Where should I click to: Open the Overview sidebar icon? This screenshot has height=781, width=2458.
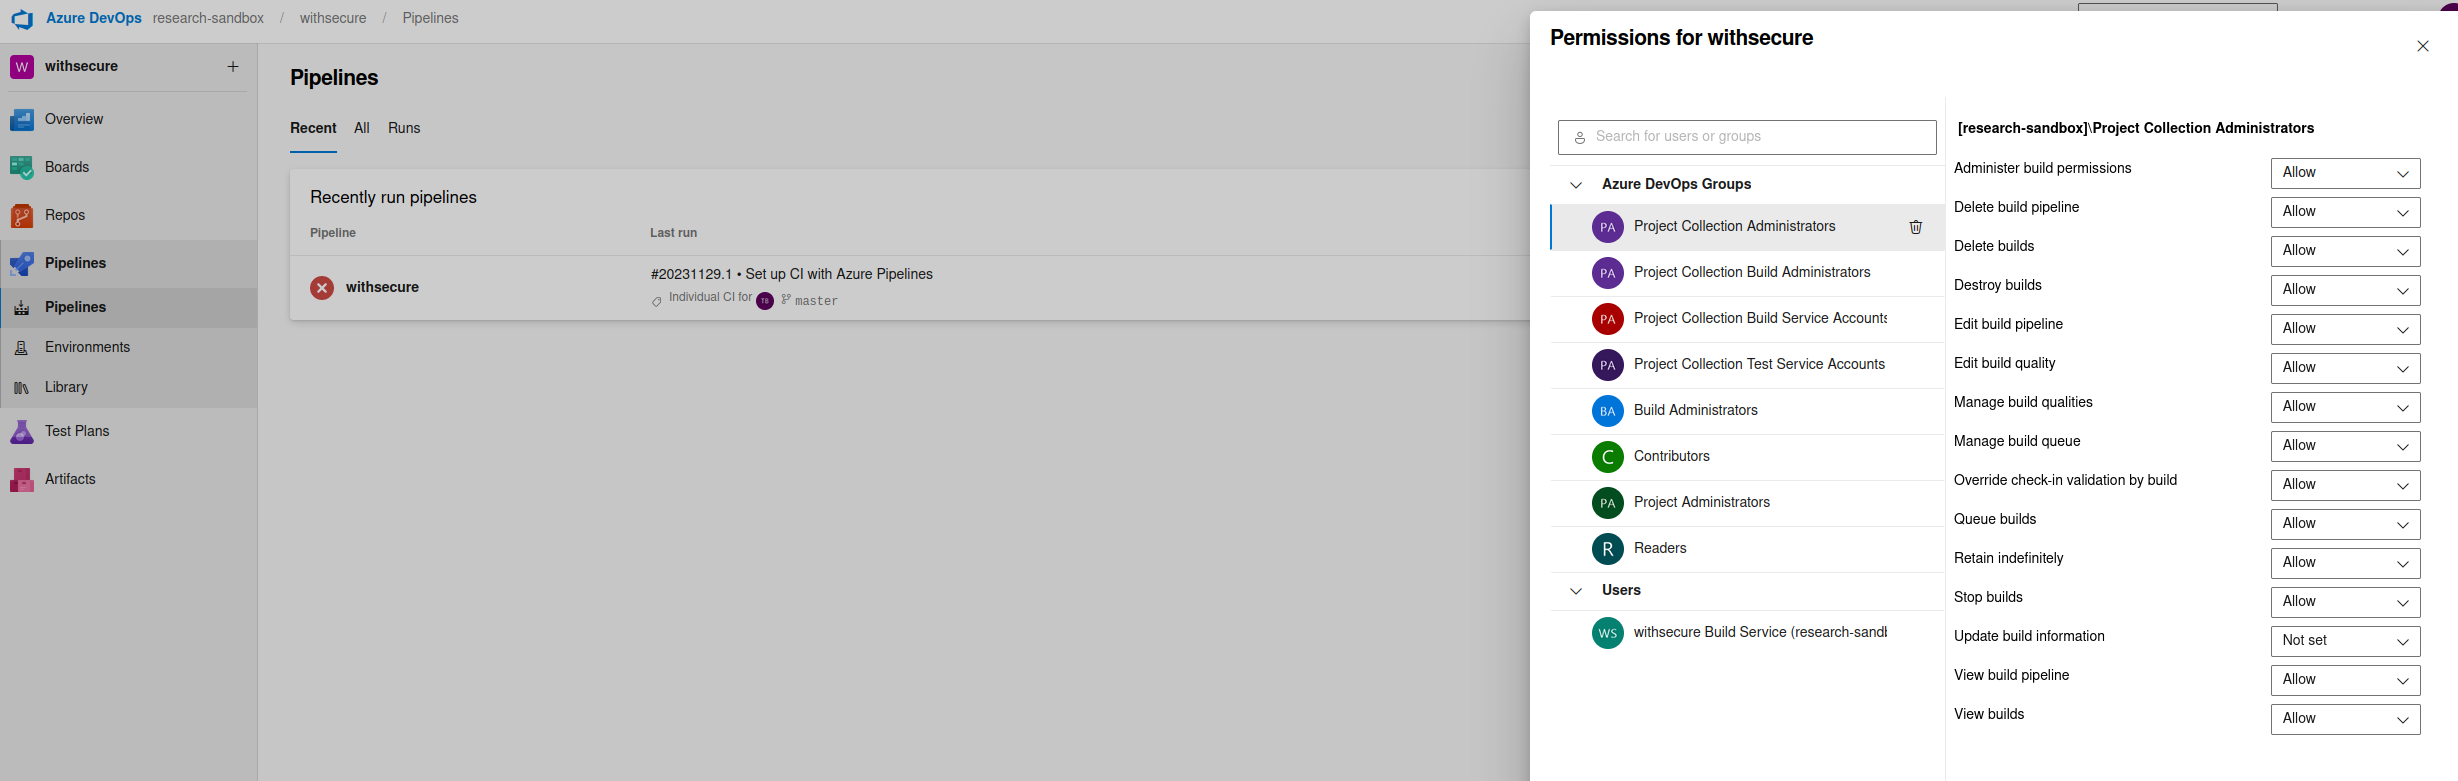(x=22, y=120)
